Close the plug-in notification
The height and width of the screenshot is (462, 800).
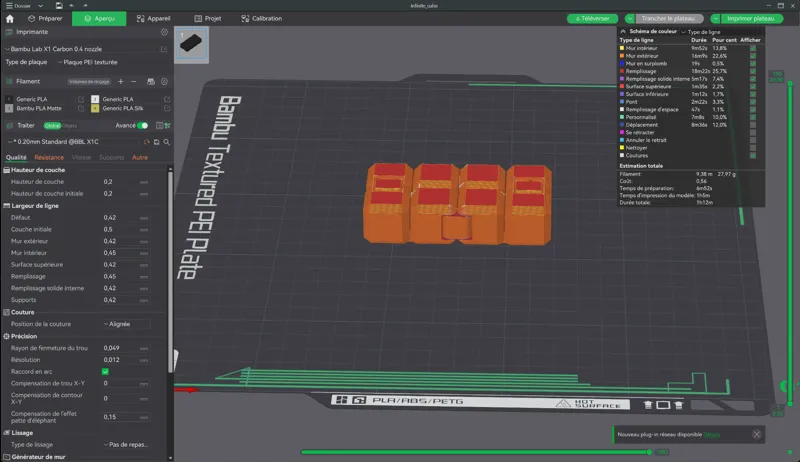click(757, 434)
